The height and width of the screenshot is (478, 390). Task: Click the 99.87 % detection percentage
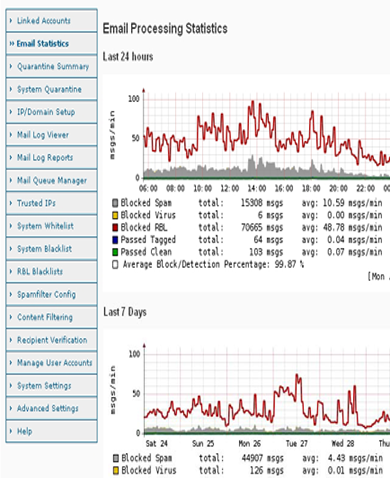pos(289,265)
